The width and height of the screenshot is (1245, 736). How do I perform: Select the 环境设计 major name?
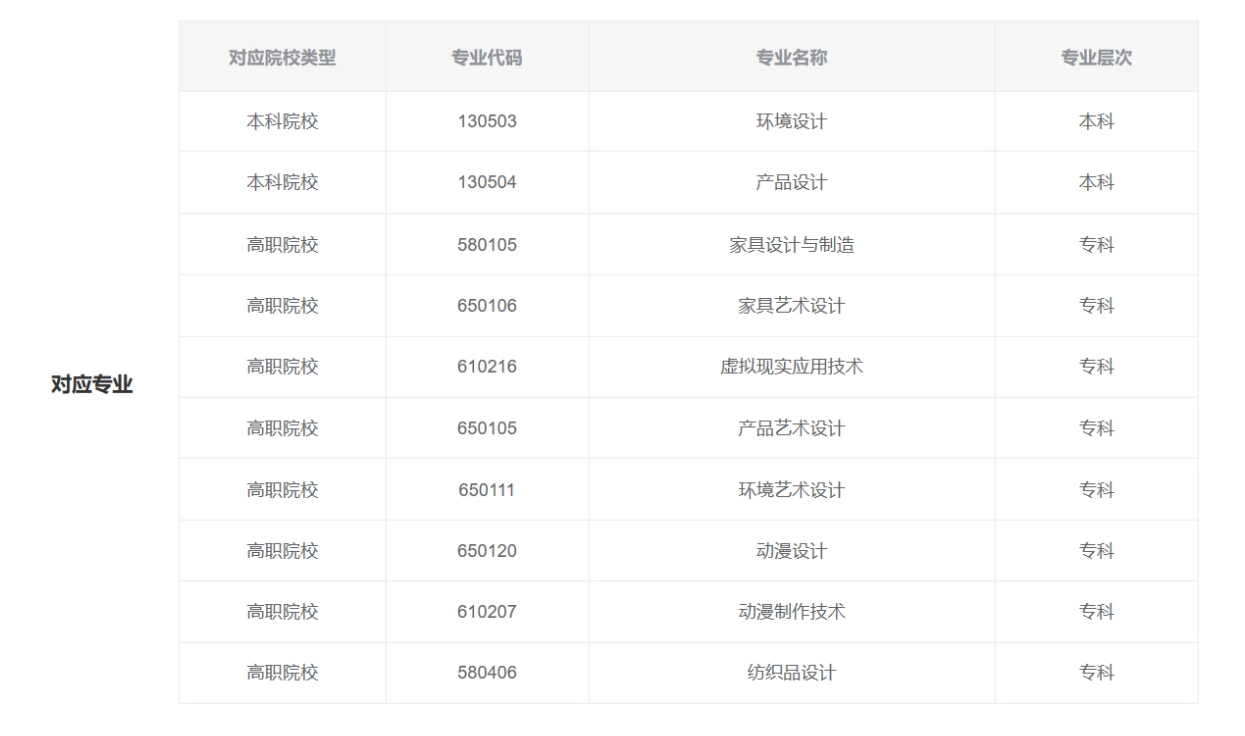(x=791, y=122)
